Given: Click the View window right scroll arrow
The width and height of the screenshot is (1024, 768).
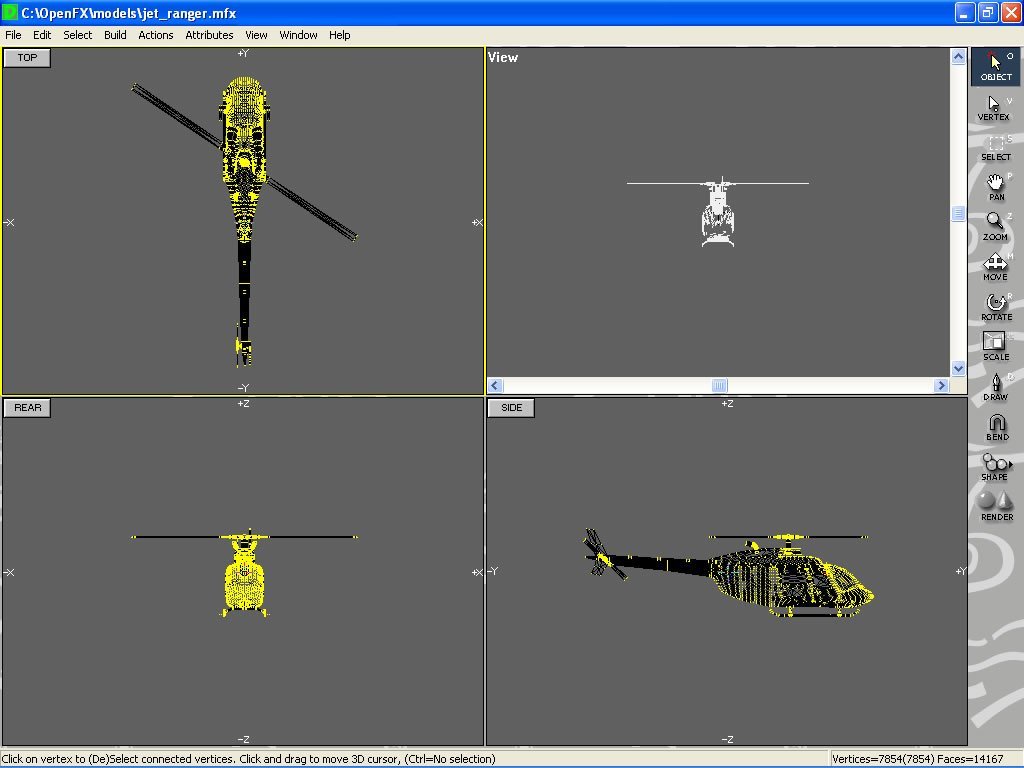Looking at the screenshot, I should (x=941, y=385).
